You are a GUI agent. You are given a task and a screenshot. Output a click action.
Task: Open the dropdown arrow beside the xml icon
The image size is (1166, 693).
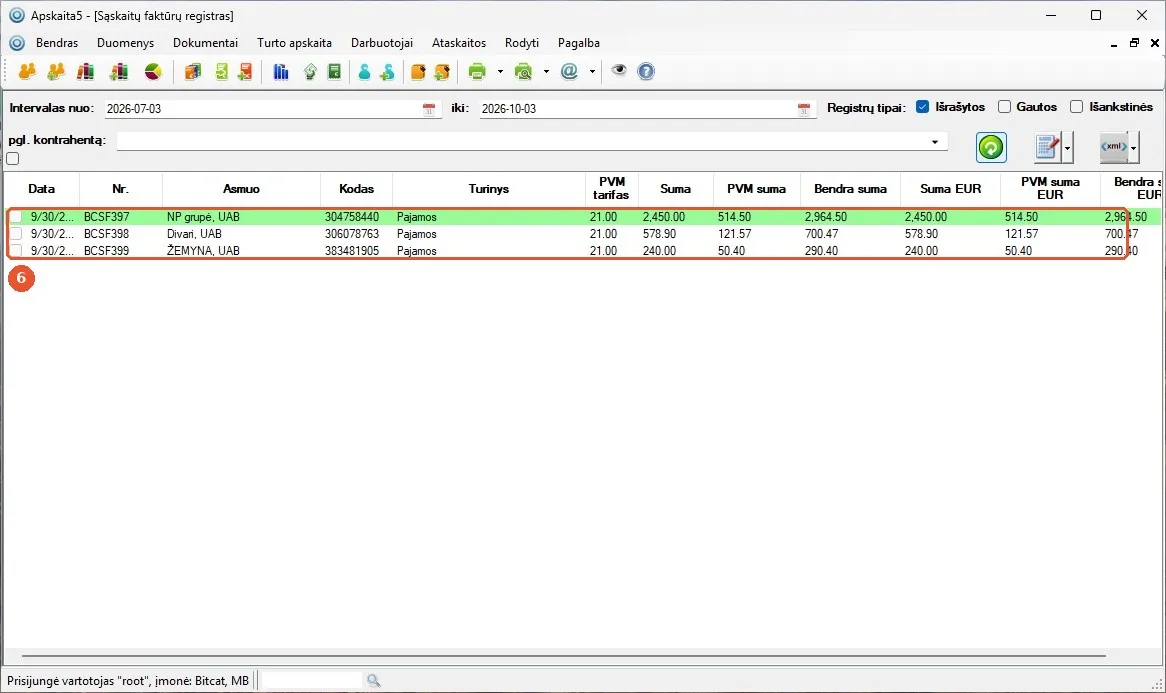1133,148
